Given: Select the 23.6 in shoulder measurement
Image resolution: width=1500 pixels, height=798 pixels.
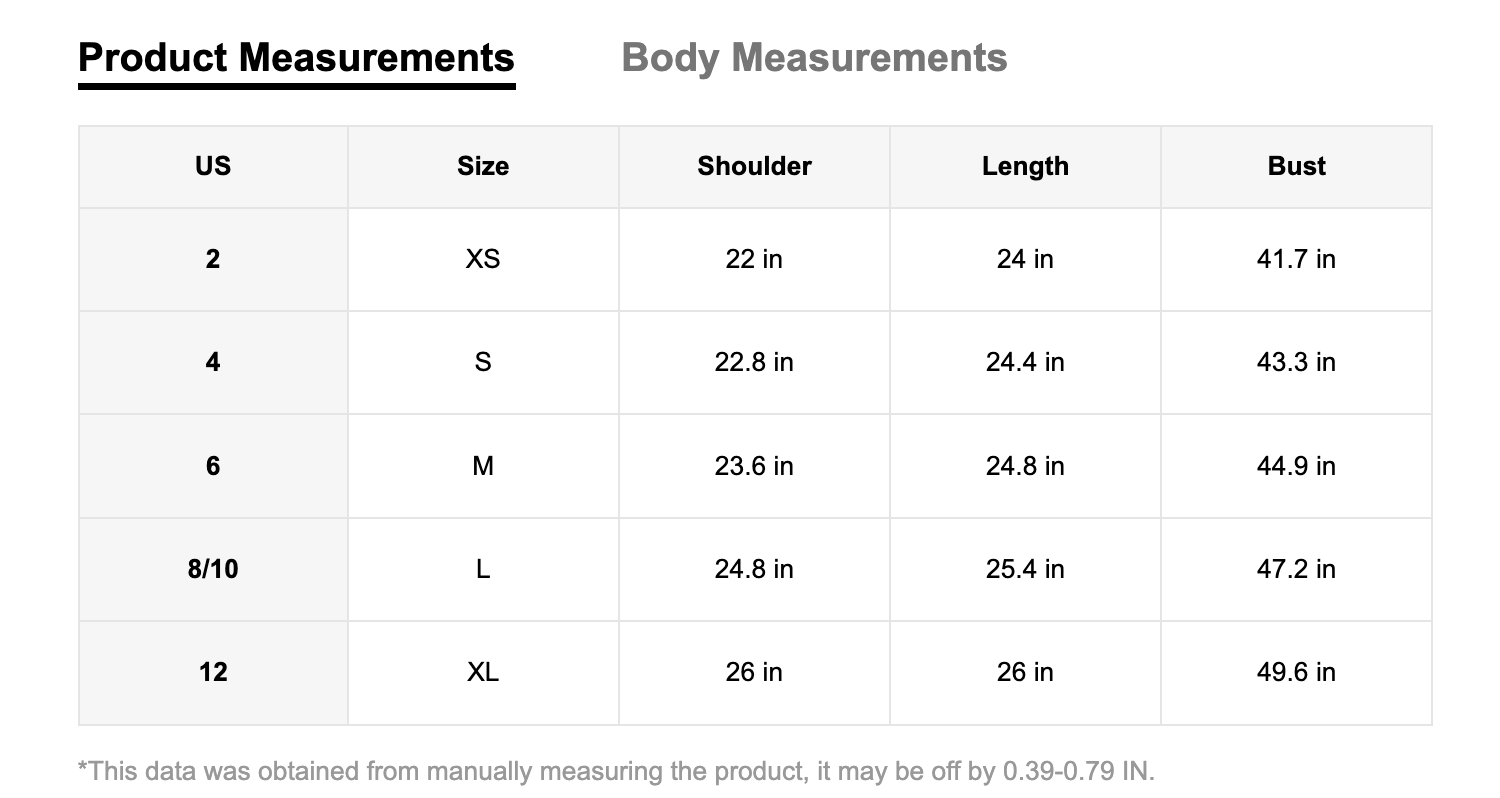Looking at the screenshot, I should 754,466.
